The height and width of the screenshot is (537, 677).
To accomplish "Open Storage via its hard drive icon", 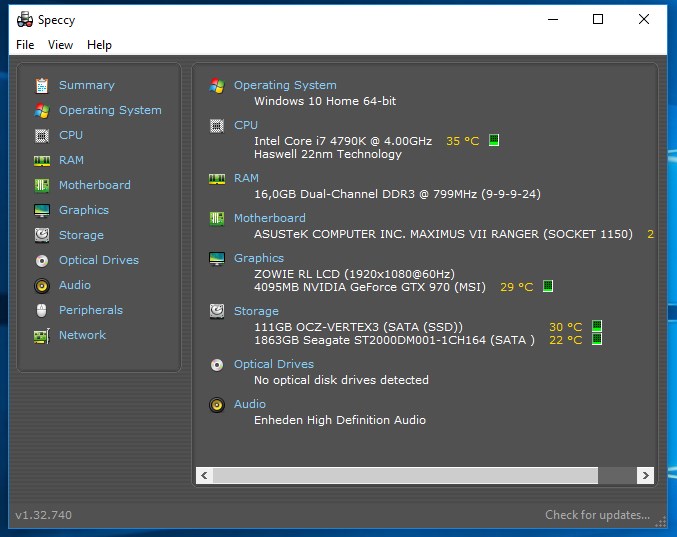I will tap(41, 235).
